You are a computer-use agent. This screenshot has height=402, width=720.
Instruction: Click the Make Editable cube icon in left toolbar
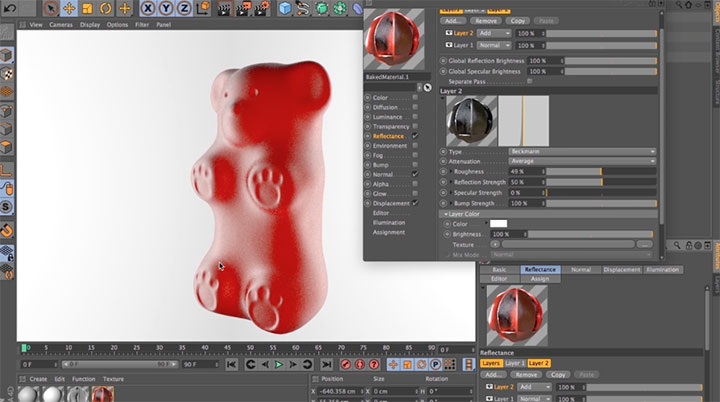click(x=6, y=56)
